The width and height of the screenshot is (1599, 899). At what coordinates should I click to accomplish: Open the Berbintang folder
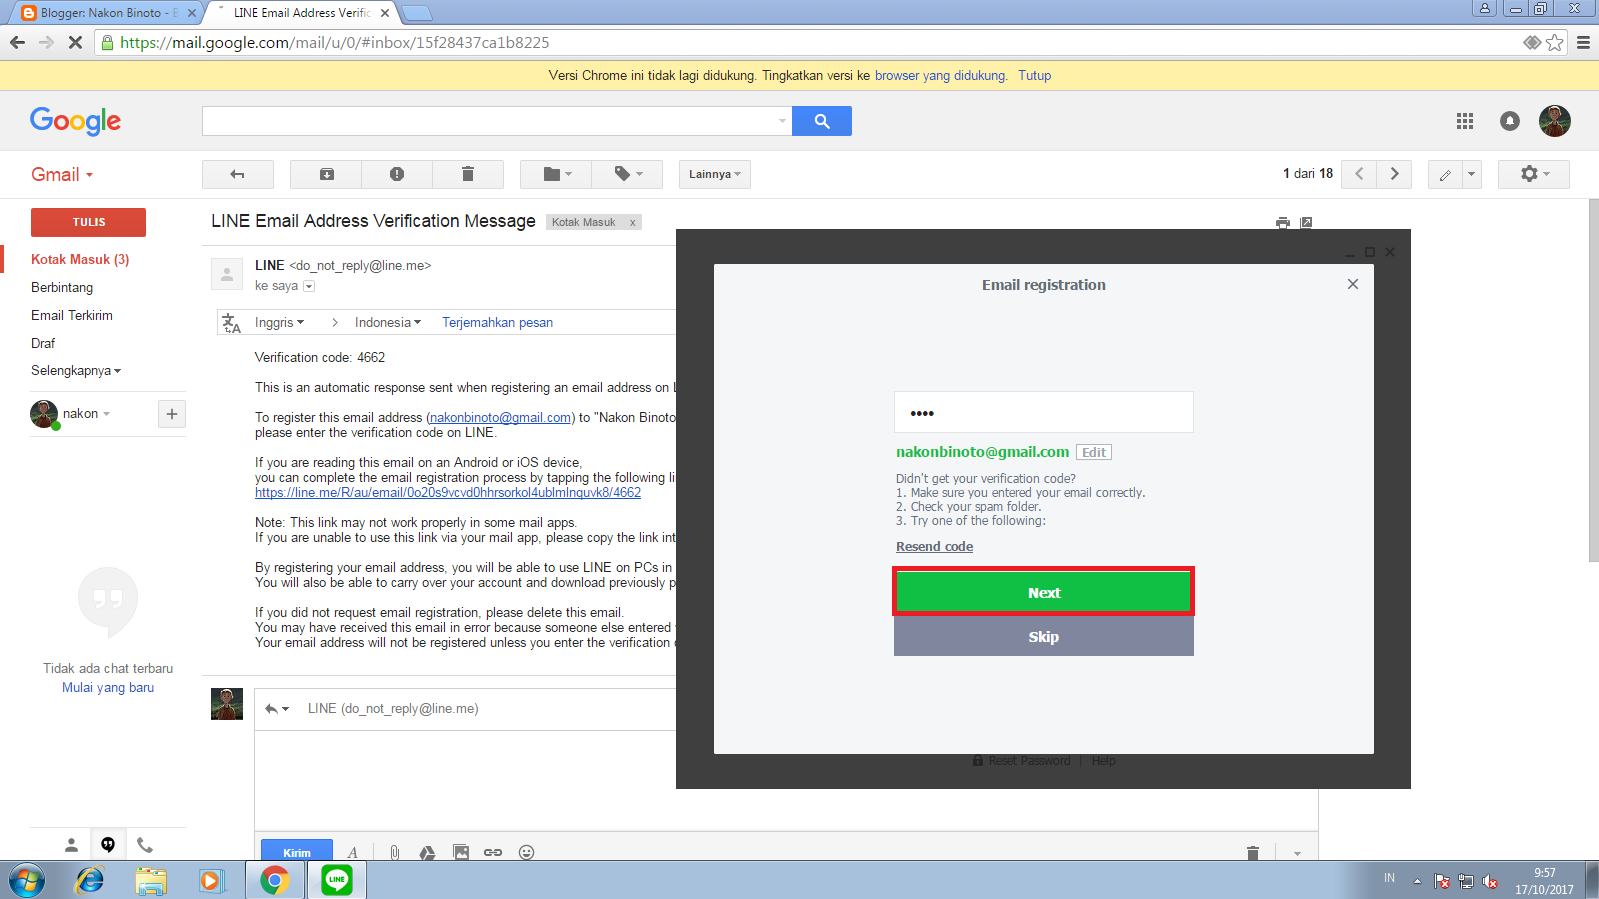(x=62, y=287)
